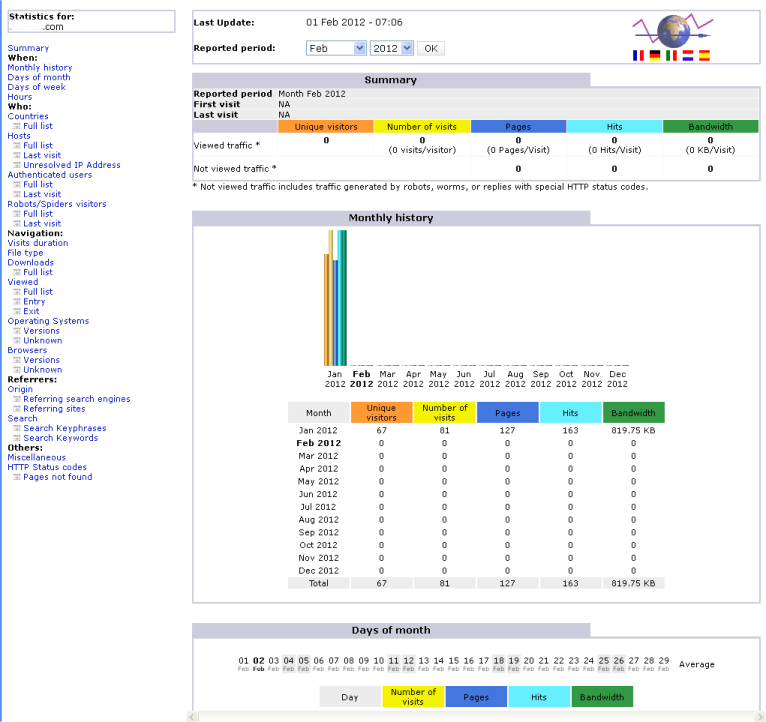Open the Summary link in sidebar
766x722 pixels.
[x=28, y=48]
